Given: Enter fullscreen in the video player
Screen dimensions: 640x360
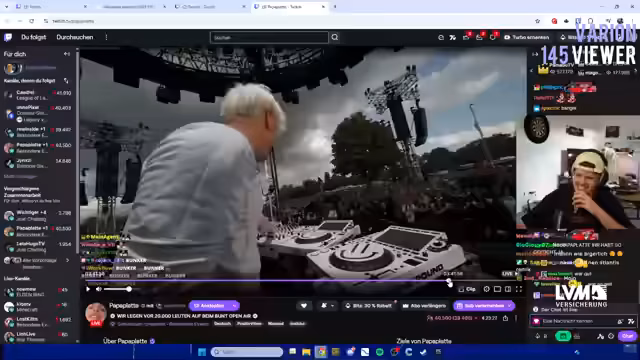Looking at the screenshot, I should point(519,289).
